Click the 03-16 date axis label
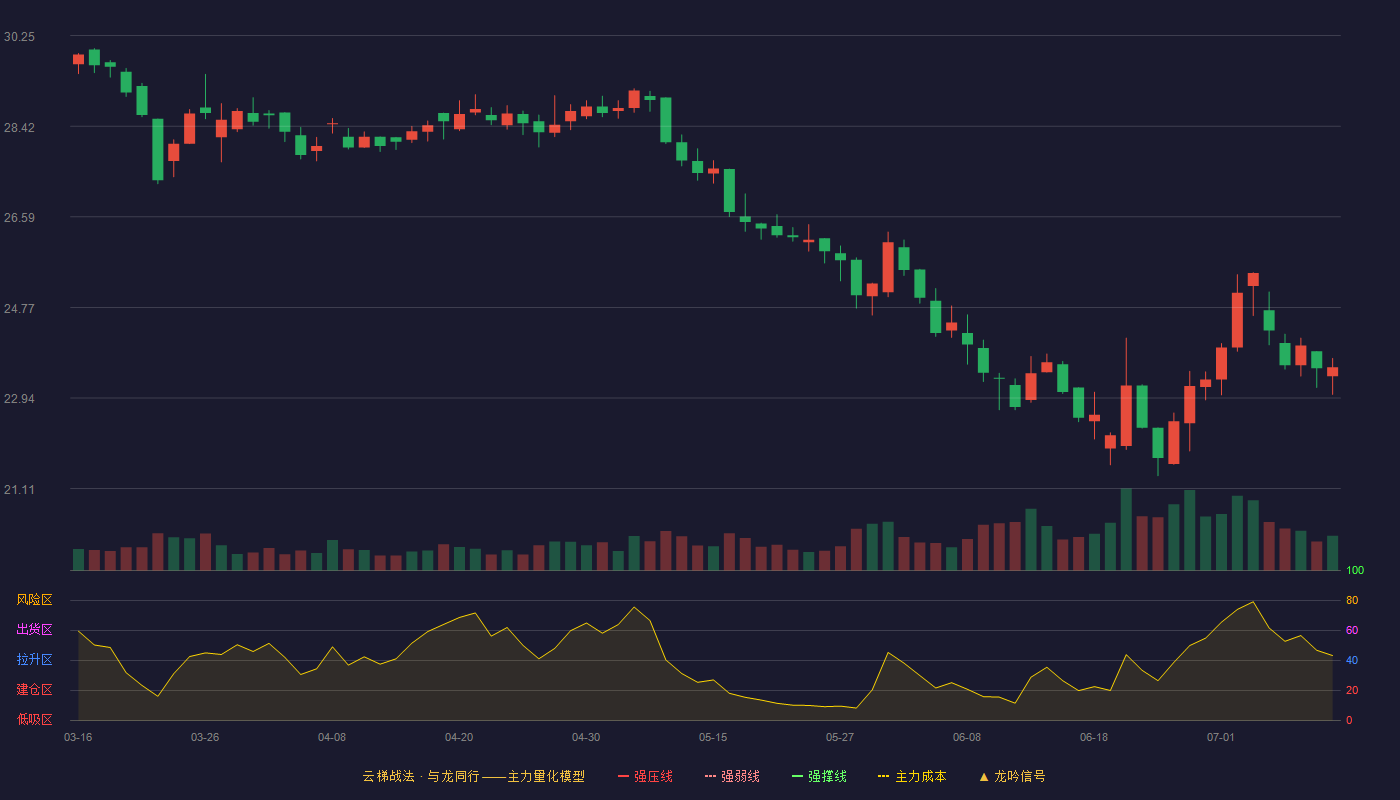The image size is (1400, 800). click(78, 737)
